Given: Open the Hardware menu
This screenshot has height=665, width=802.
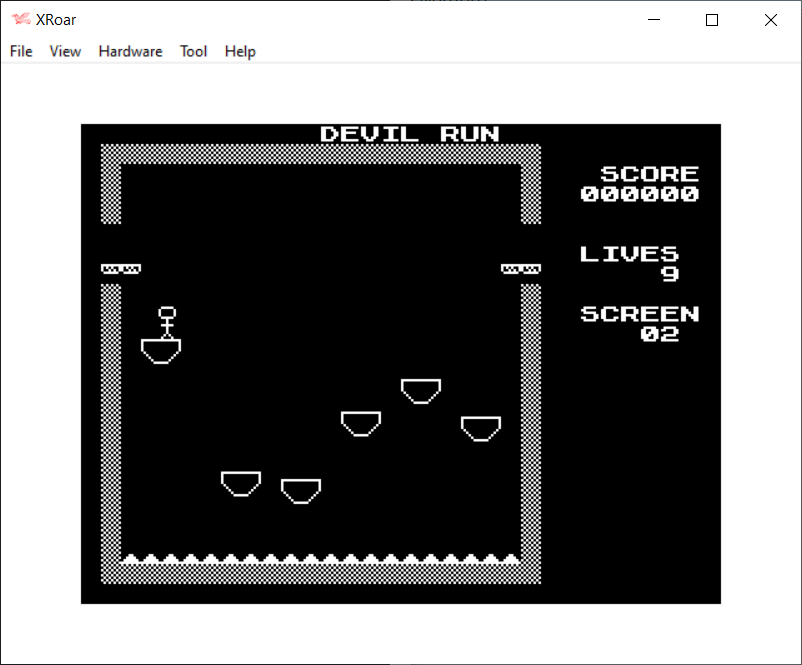Looking at the screenshot, I should (130, 51).
